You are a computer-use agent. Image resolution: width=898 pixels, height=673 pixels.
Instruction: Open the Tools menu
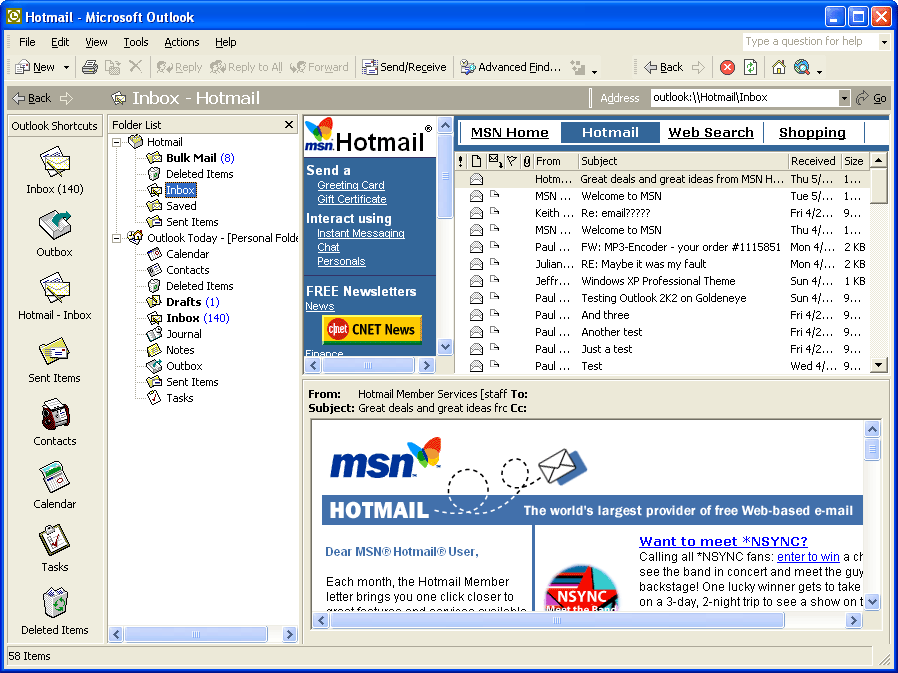tap(136, 42)
